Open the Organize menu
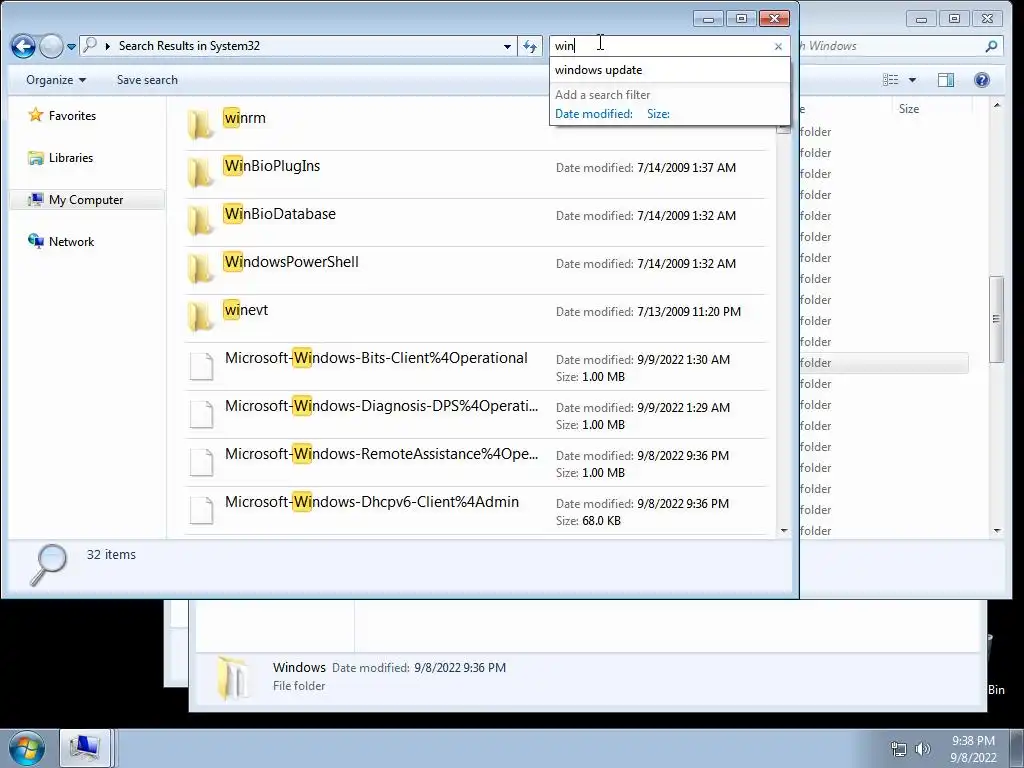This screenshot has height=768, width=1024. tap(56, 80)
